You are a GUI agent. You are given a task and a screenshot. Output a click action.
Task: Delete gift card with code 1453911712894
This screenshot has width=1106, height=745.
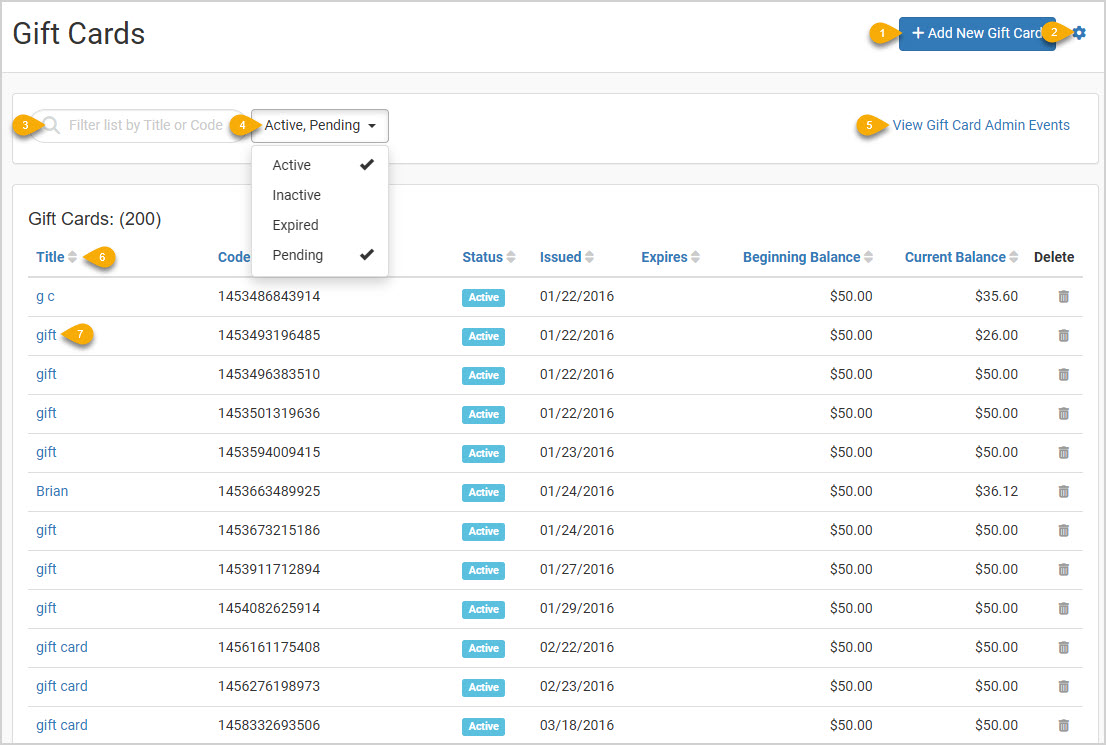1064,569
